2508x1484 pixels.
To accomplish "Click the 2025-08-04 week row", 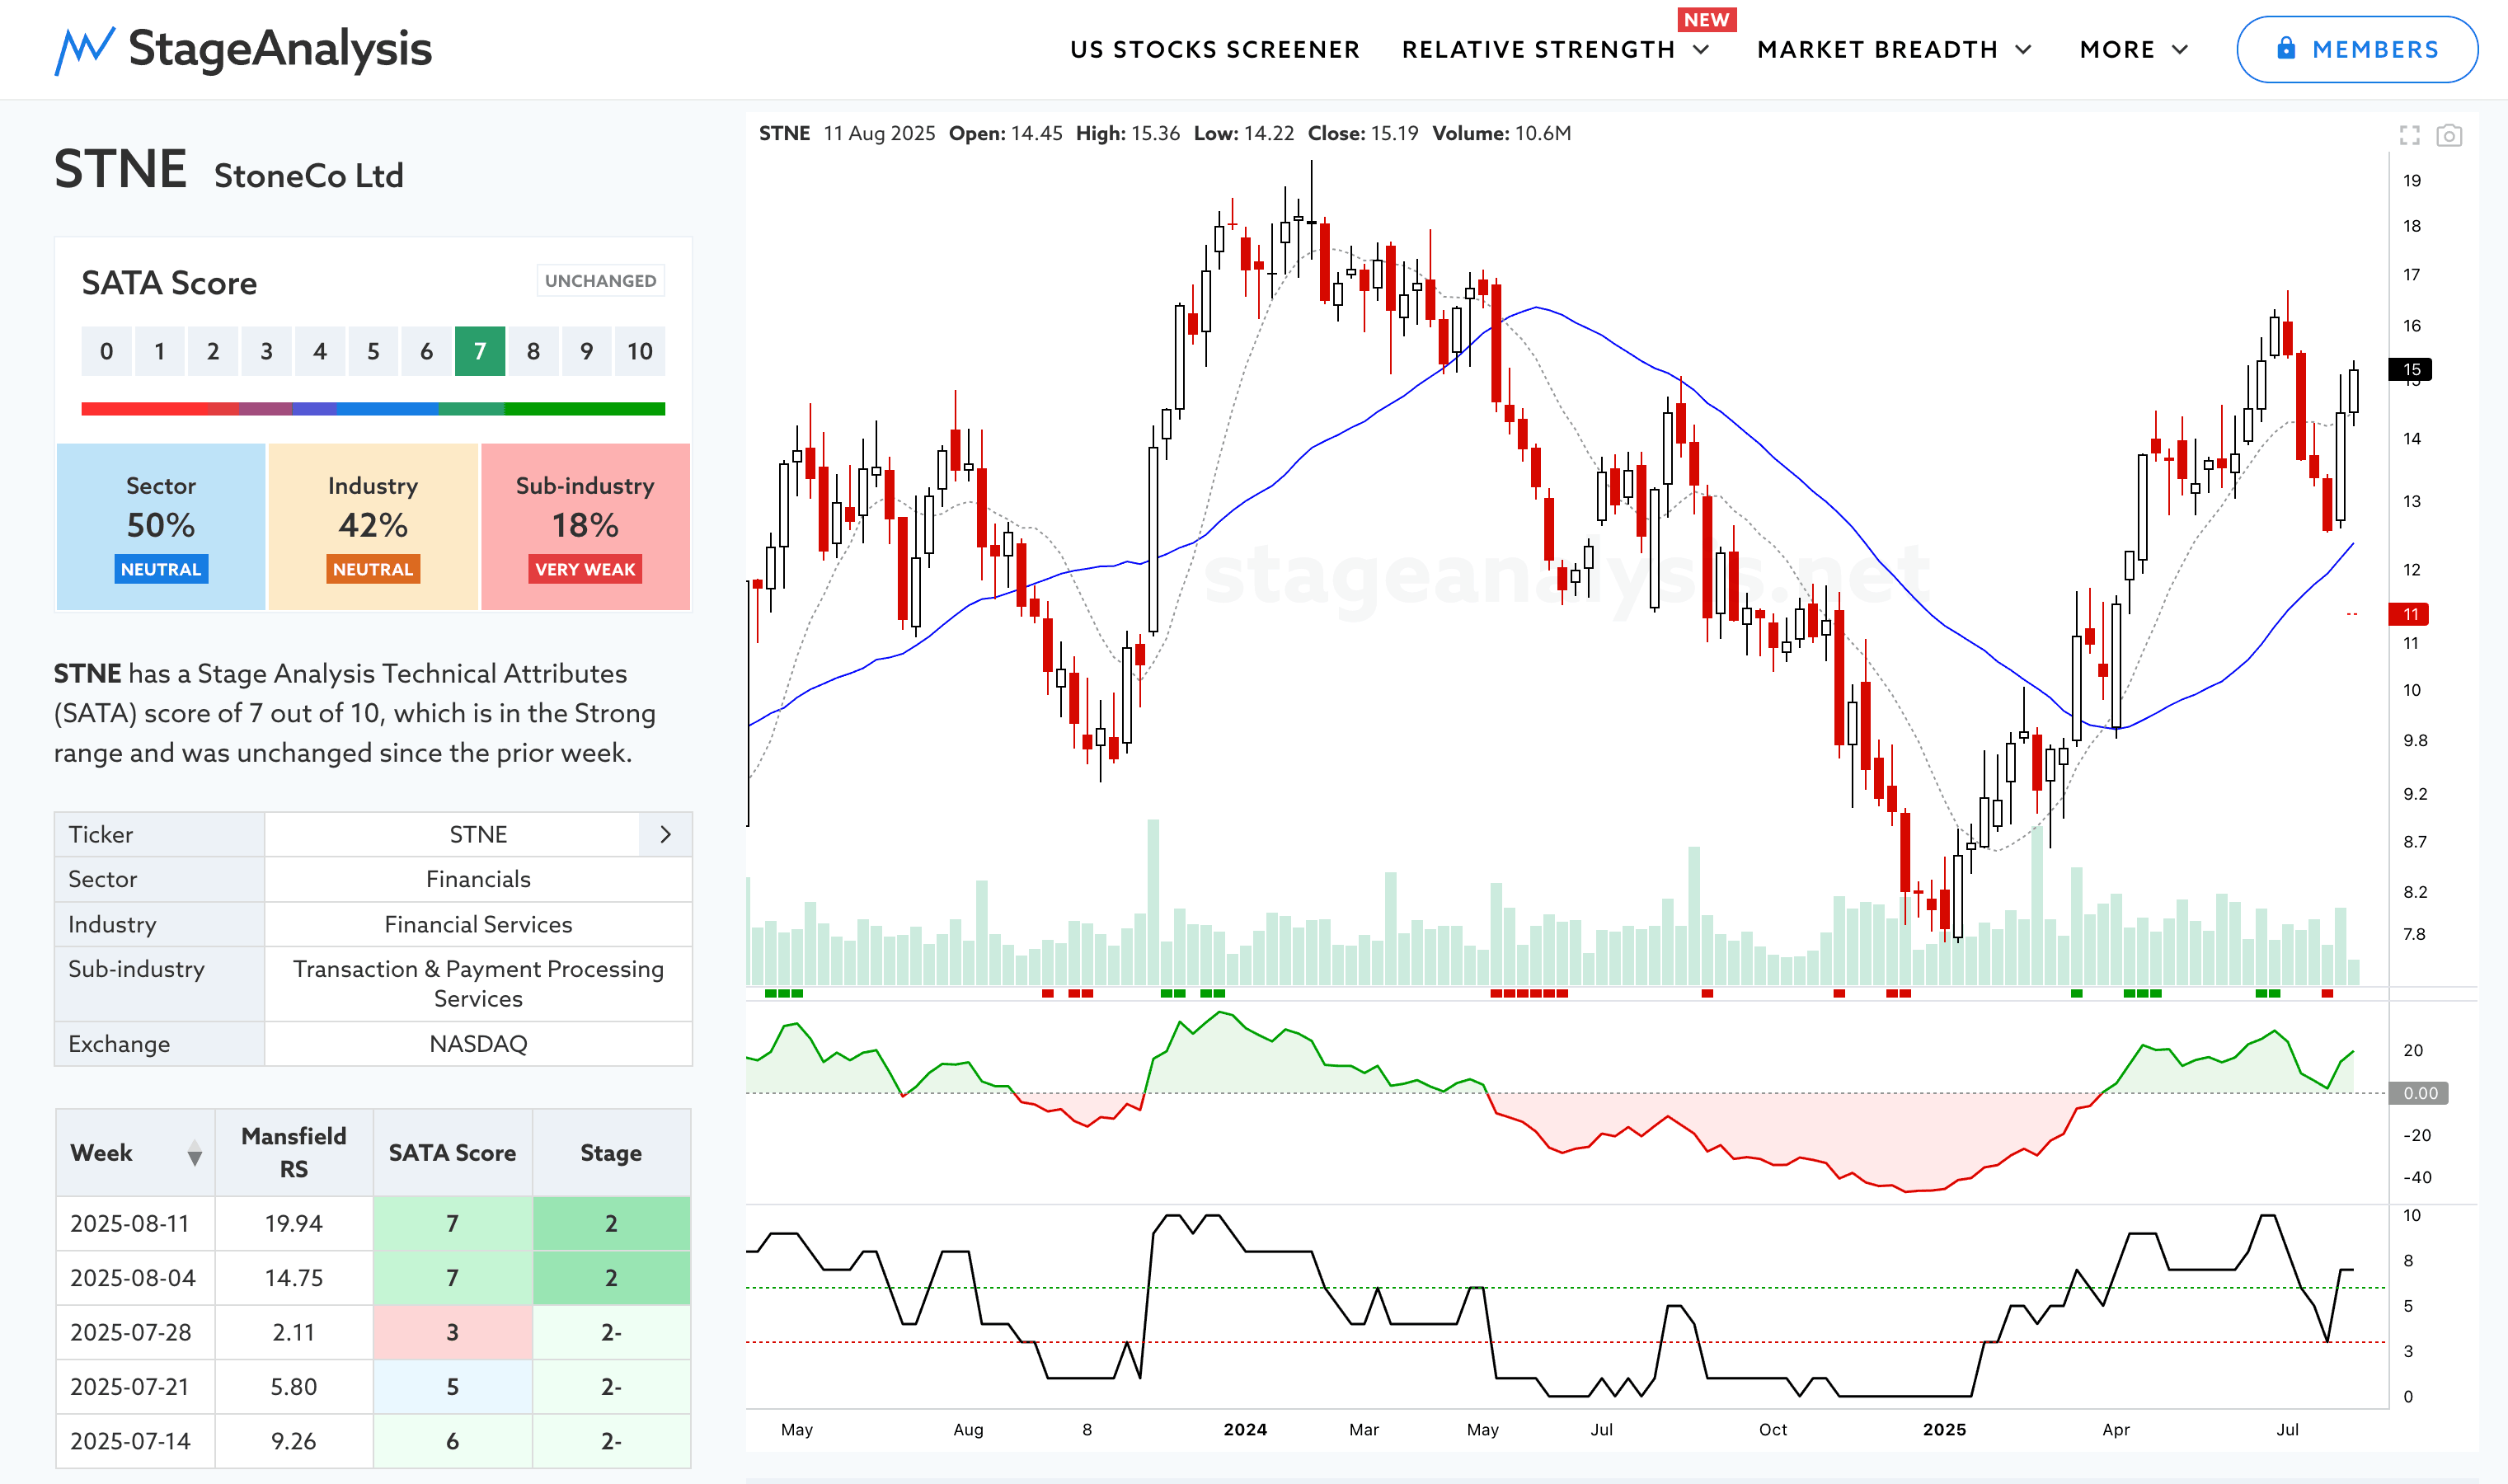I will pos(373,1278).
